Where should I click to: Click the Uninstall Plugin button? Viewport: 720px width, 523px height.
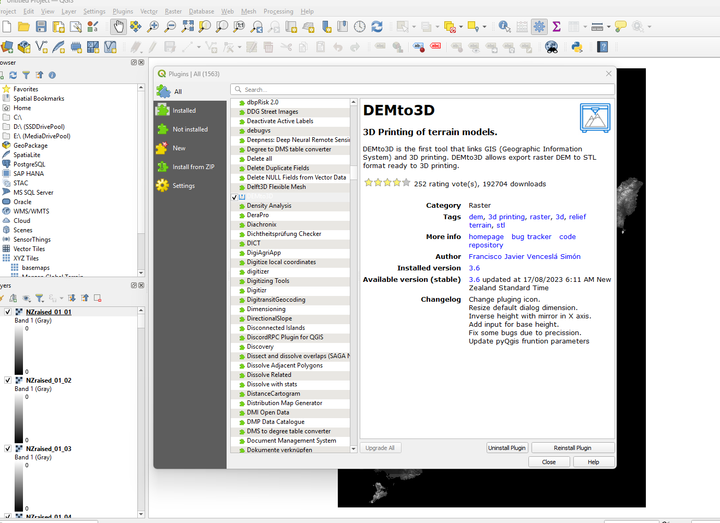click(x=507, y=448)
